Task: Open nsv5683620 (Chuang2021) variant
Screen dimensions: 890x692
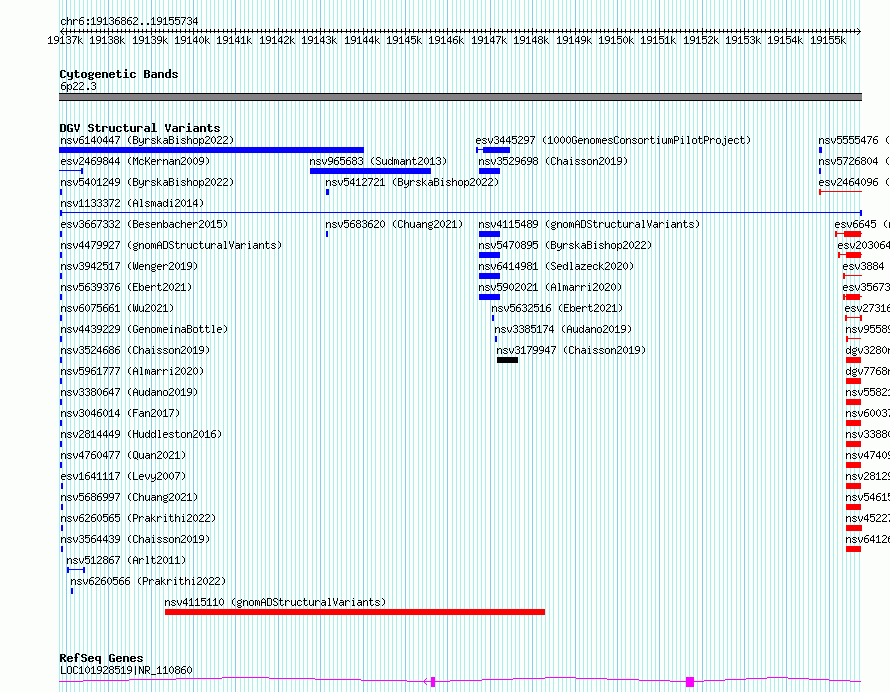Action: pos(394,224)
